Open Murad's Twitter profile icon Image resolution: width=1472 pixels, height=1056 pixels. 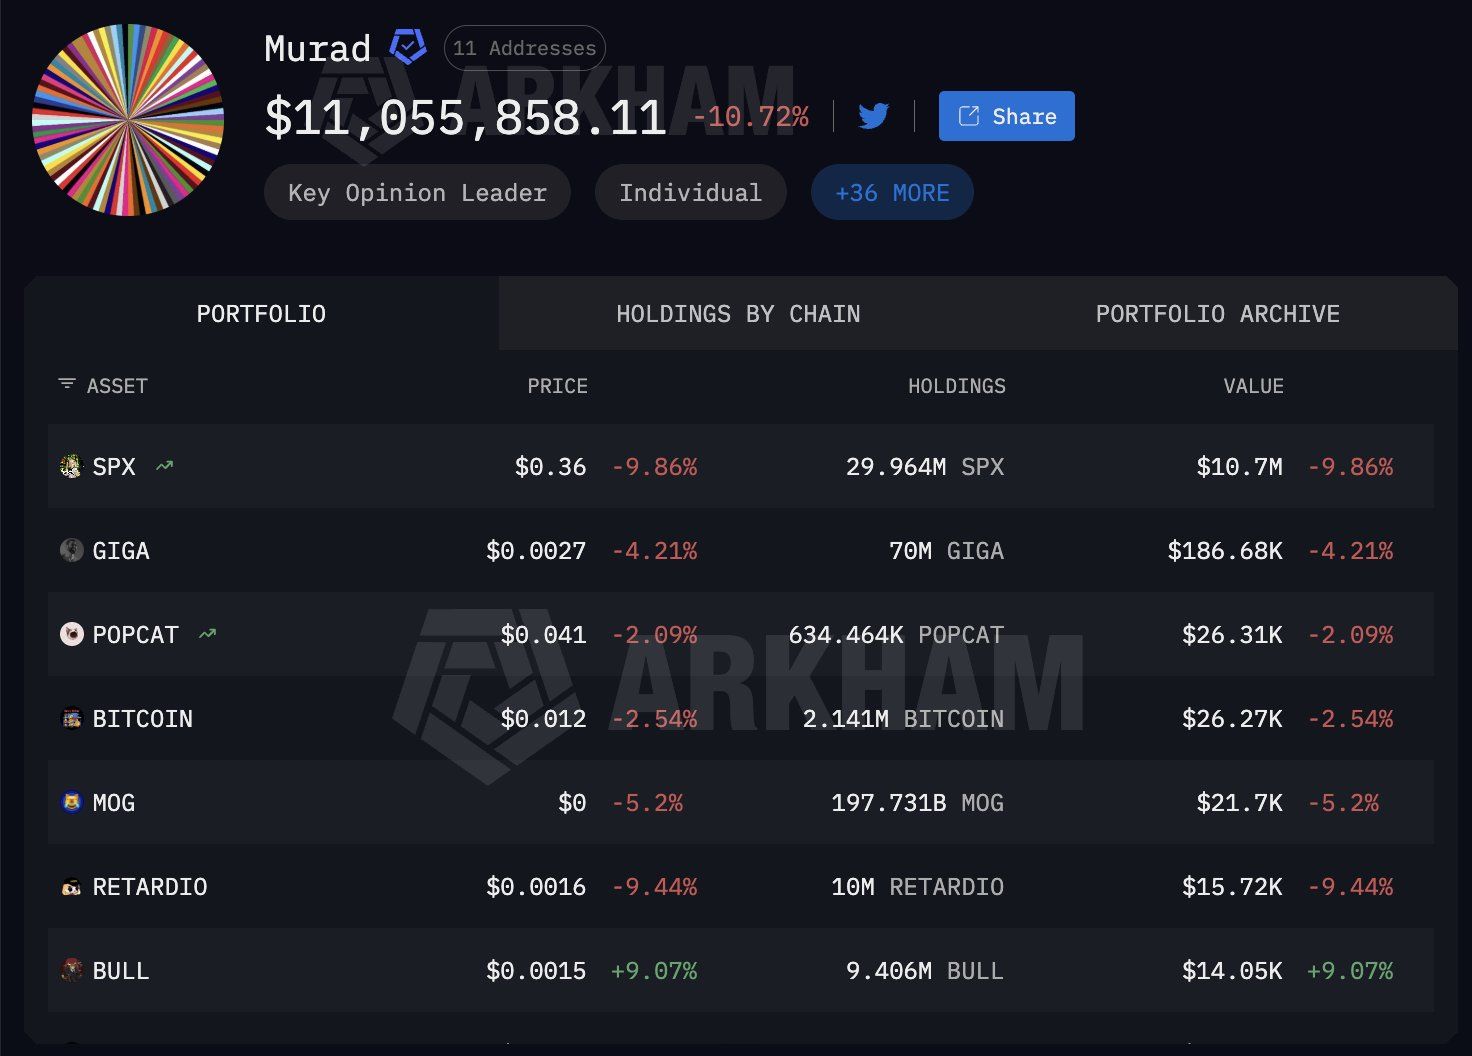tap(873, 116)
